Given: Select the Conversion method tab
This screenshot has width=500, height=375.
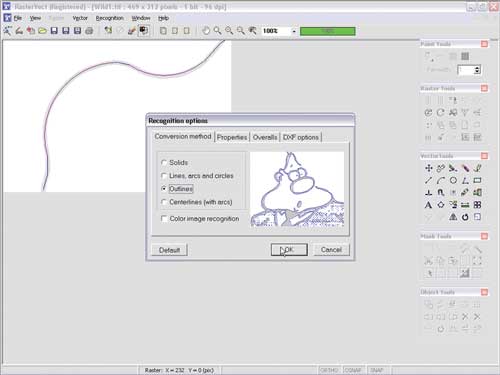Looking at the screenshot, I should point(183,136).
